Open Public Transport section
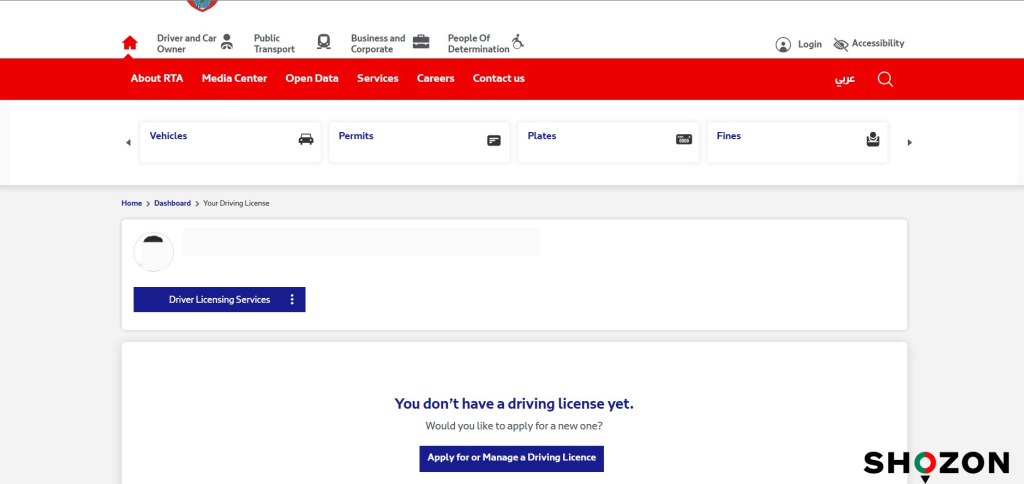The image size is (1024, 484). point(274,43)
